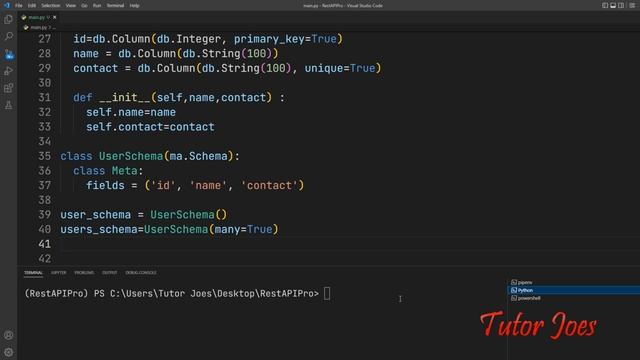Open the Extensions view
640x360 pixels.
coord(8,88)
